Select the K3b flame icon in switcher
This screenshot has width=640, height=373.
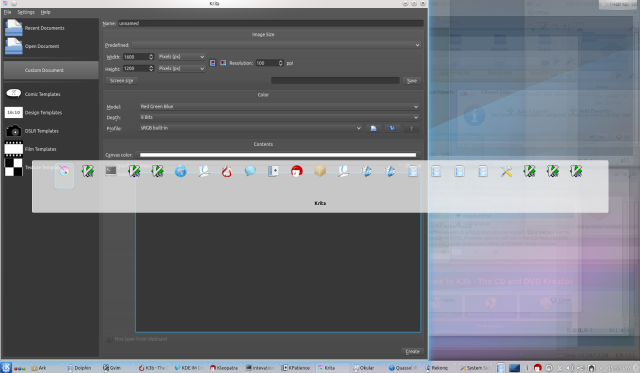tap(227, 171)
